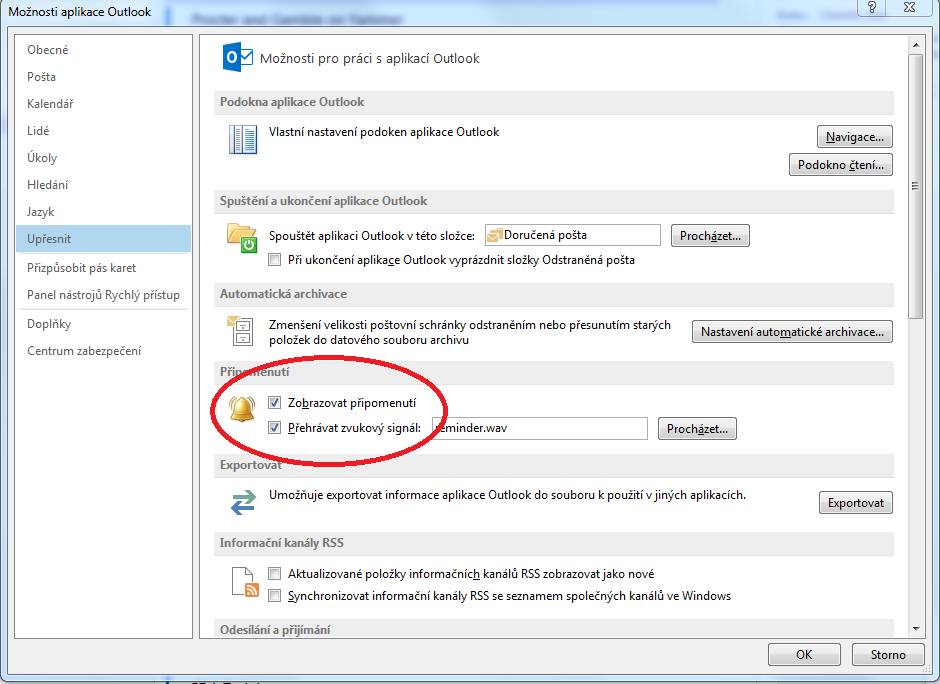Open Nastavení automatické archivace...
The image size is (940, 684).
pos(792,332)
